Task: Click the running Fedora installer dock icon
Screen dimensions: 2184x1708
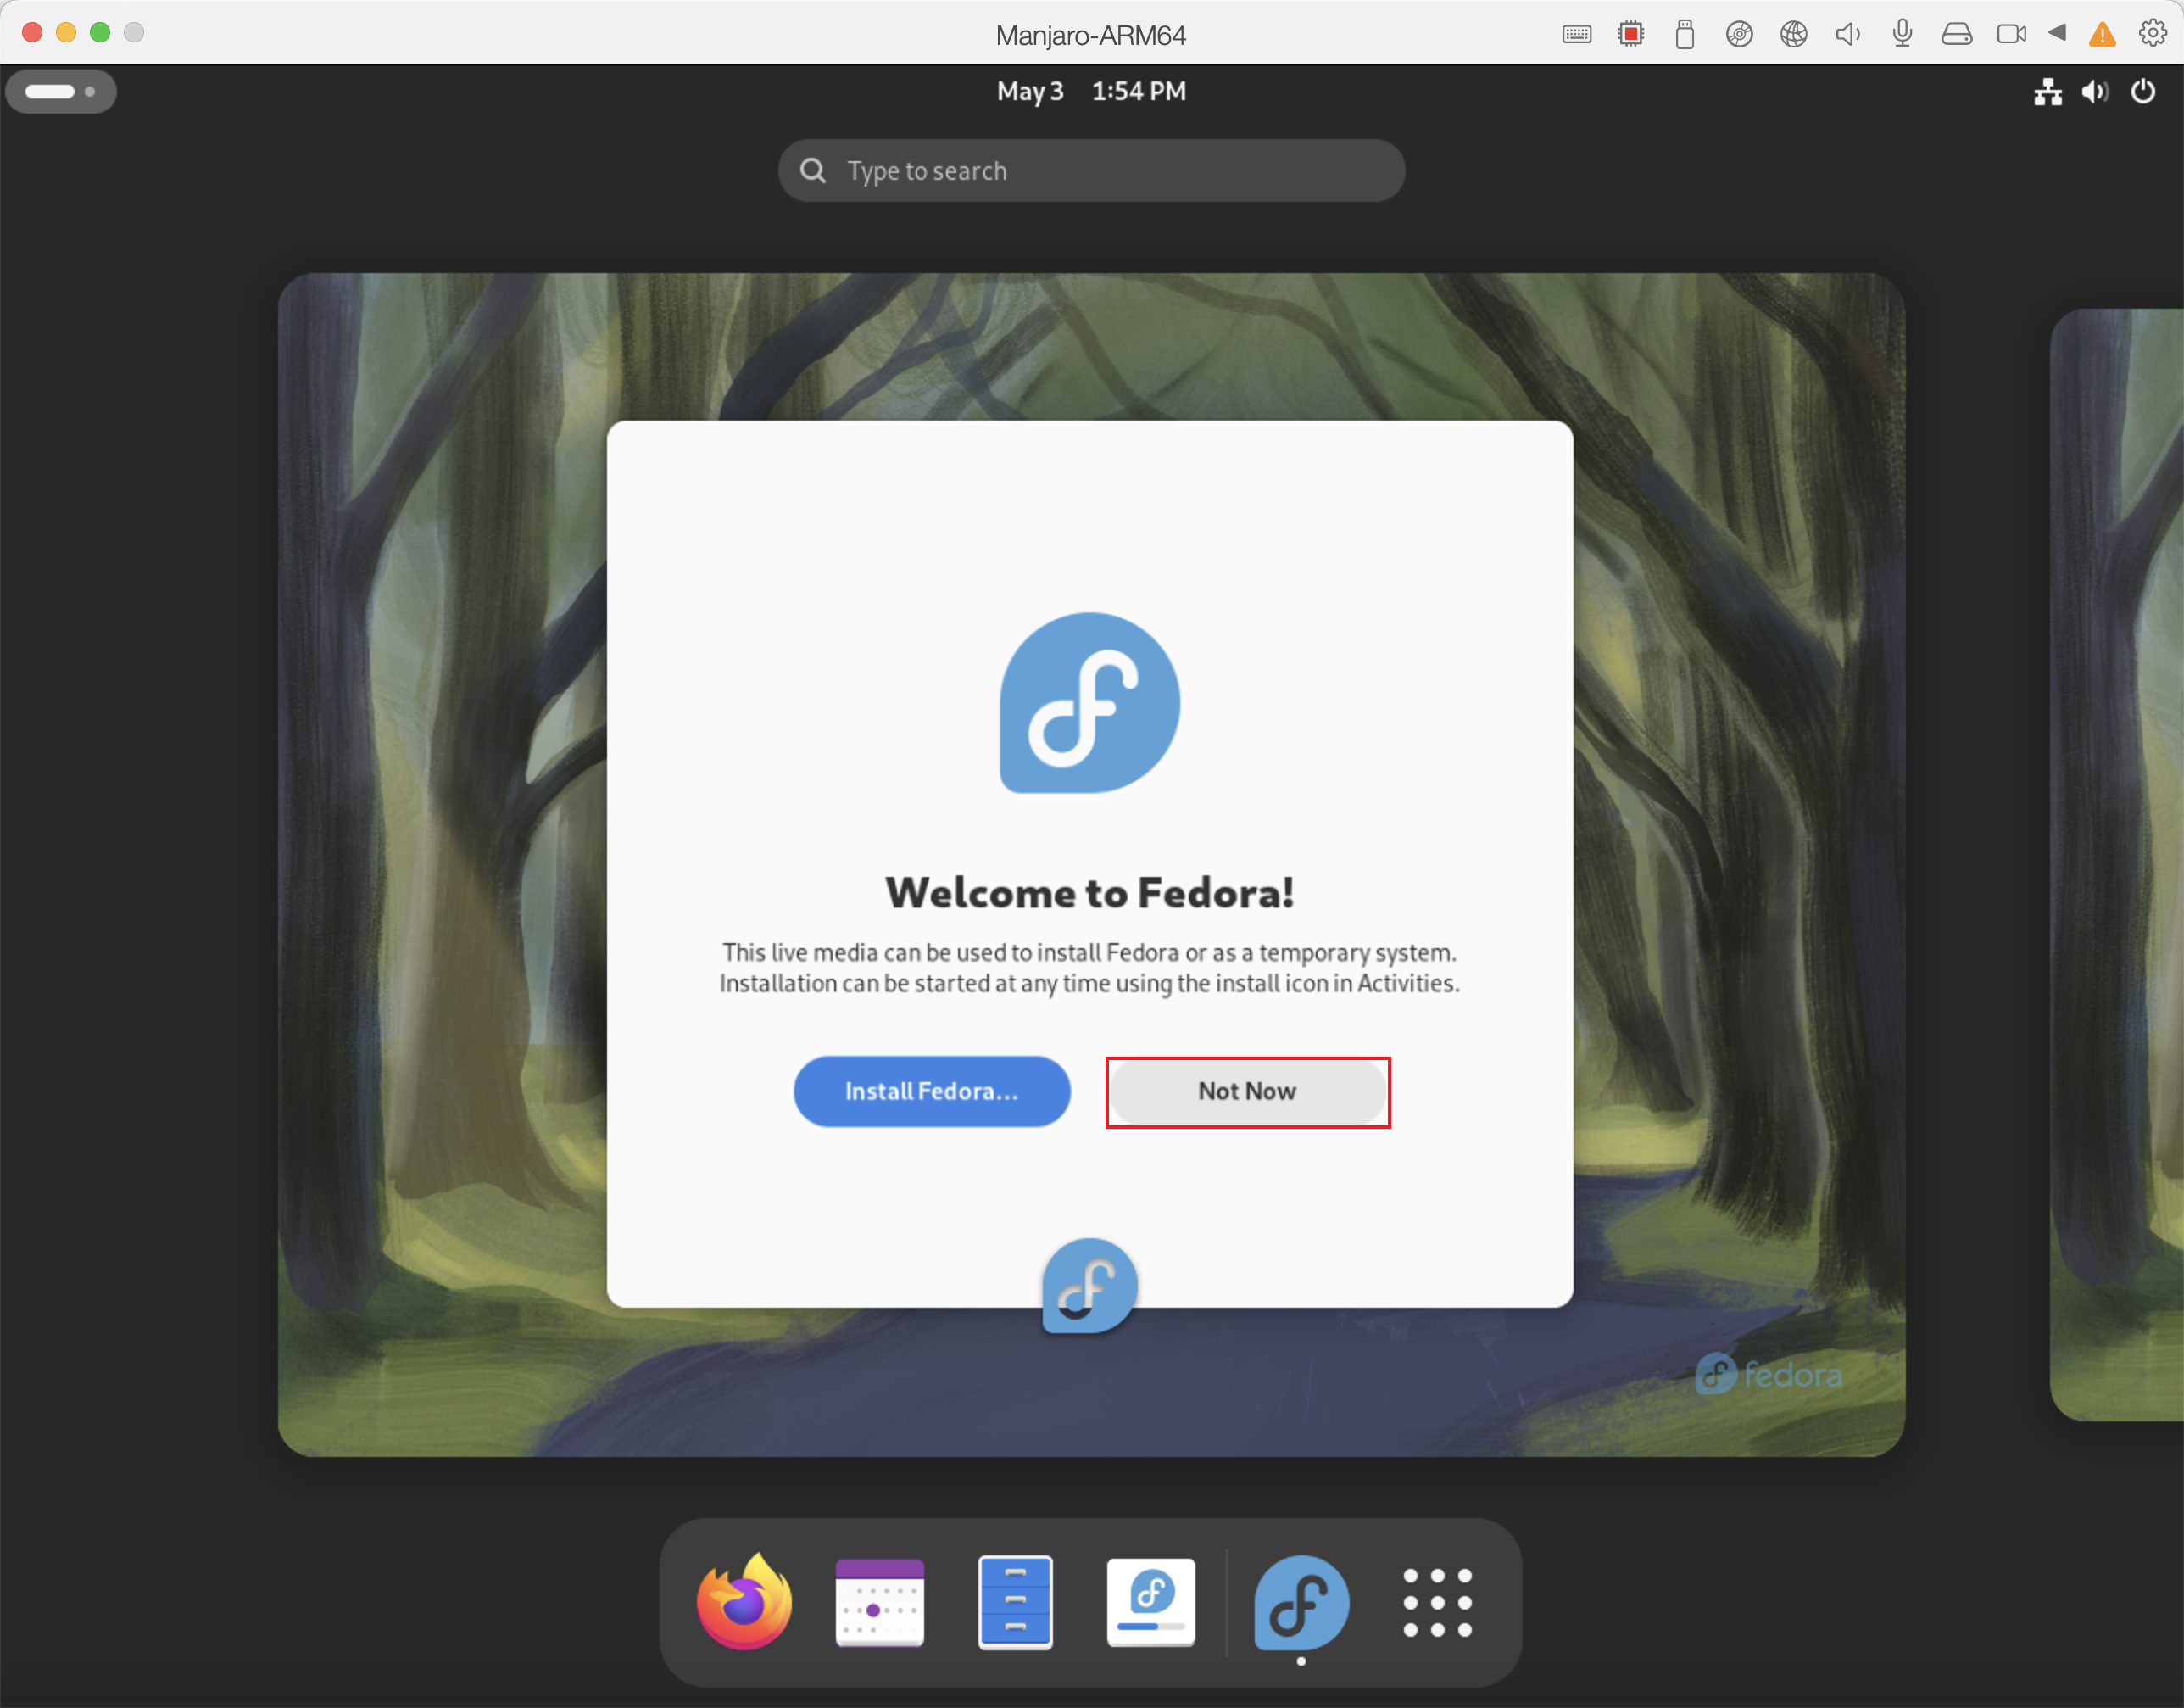Action: (x=1301, y=1602)
